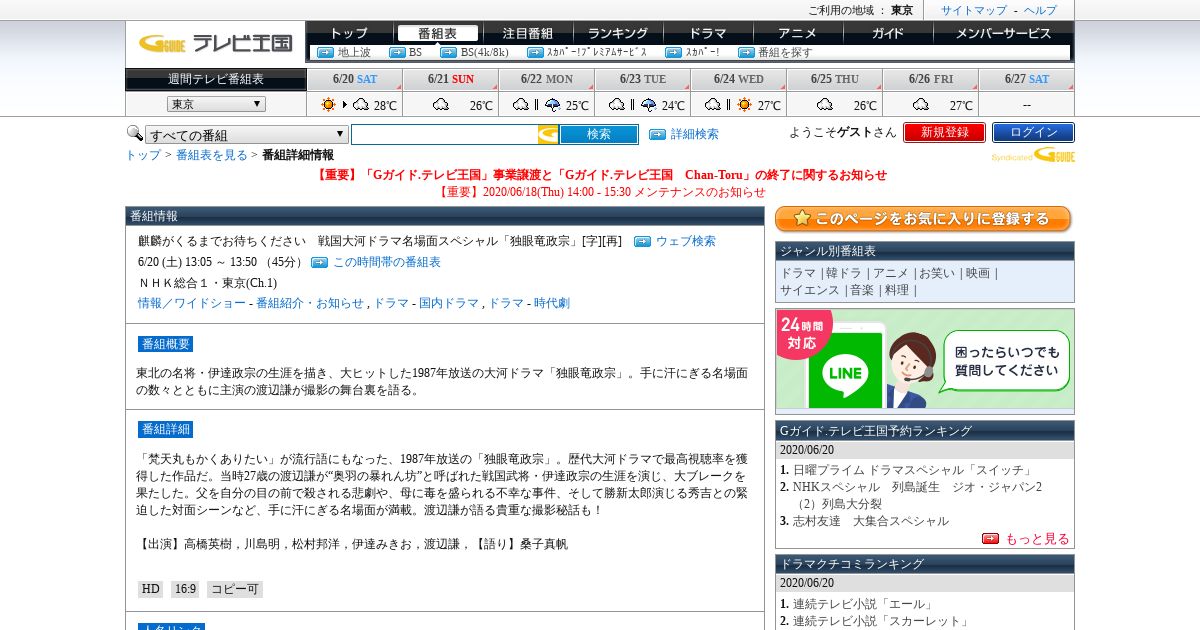
Task: Click the LINE 24時間対応 banner
Action: (x=925, y=361)
